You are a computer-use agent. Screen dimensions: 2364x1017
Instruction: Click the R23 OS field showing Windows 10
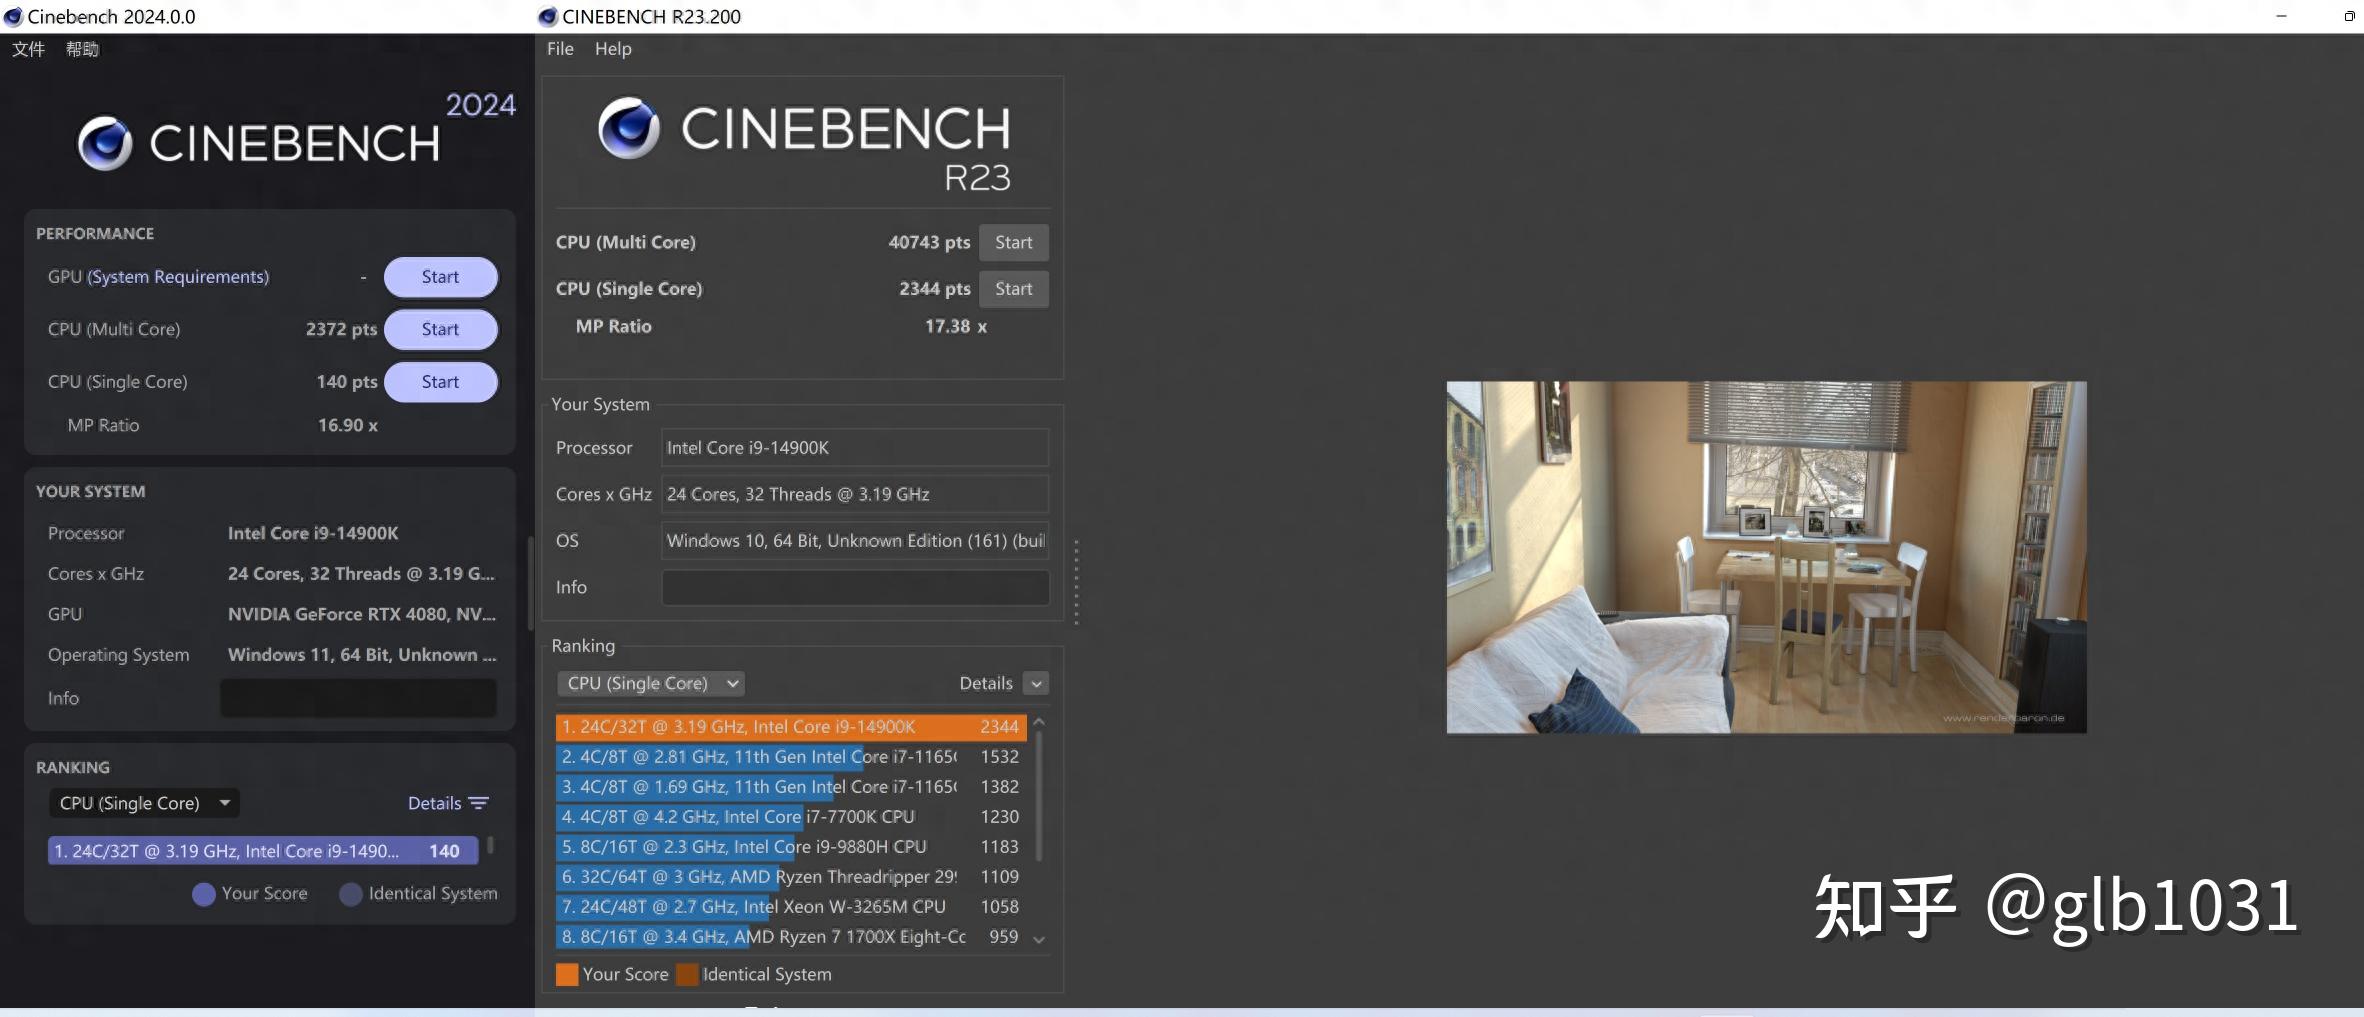click(x=855, y=541)
